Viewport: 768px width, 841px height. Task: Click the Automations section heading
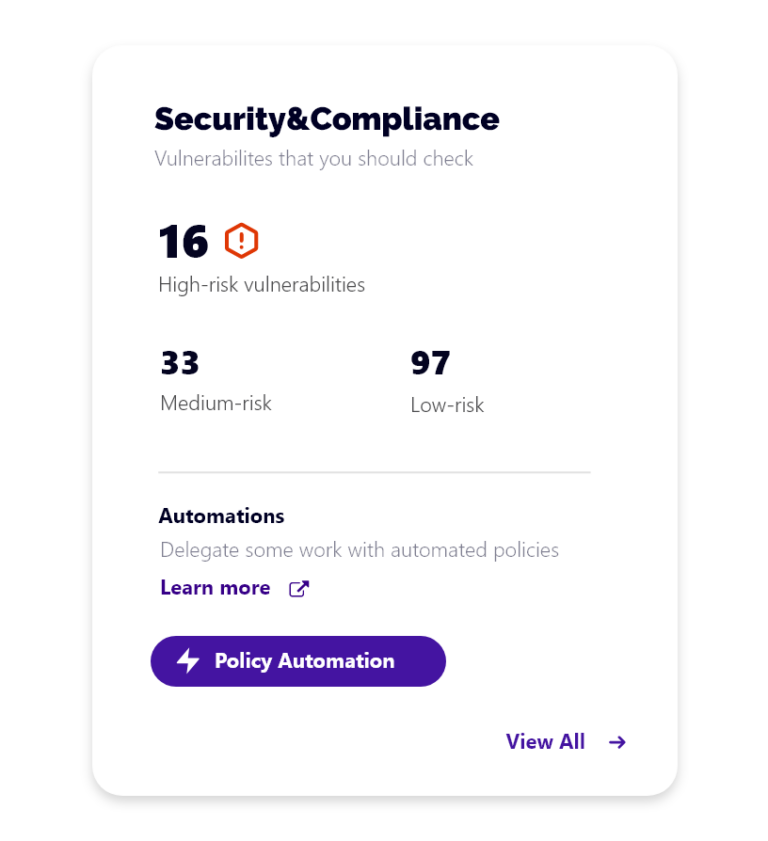[x=221, y=516]
